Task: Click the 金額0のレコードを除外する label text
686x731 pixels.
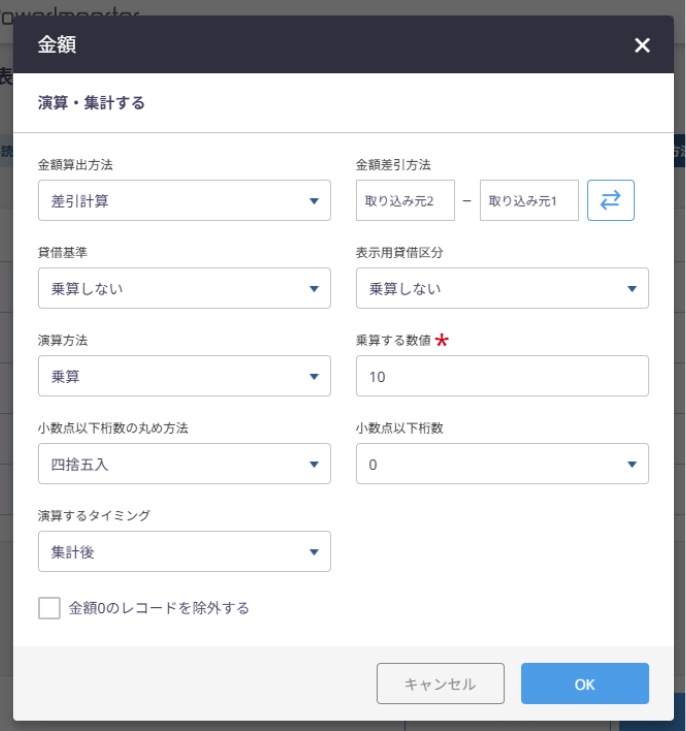Action: (x=159, y=608)
